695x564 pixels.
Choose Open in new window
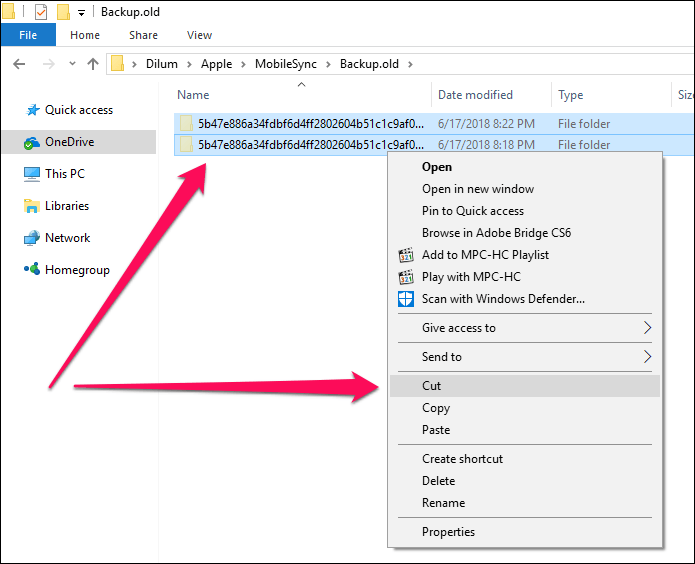525,189
